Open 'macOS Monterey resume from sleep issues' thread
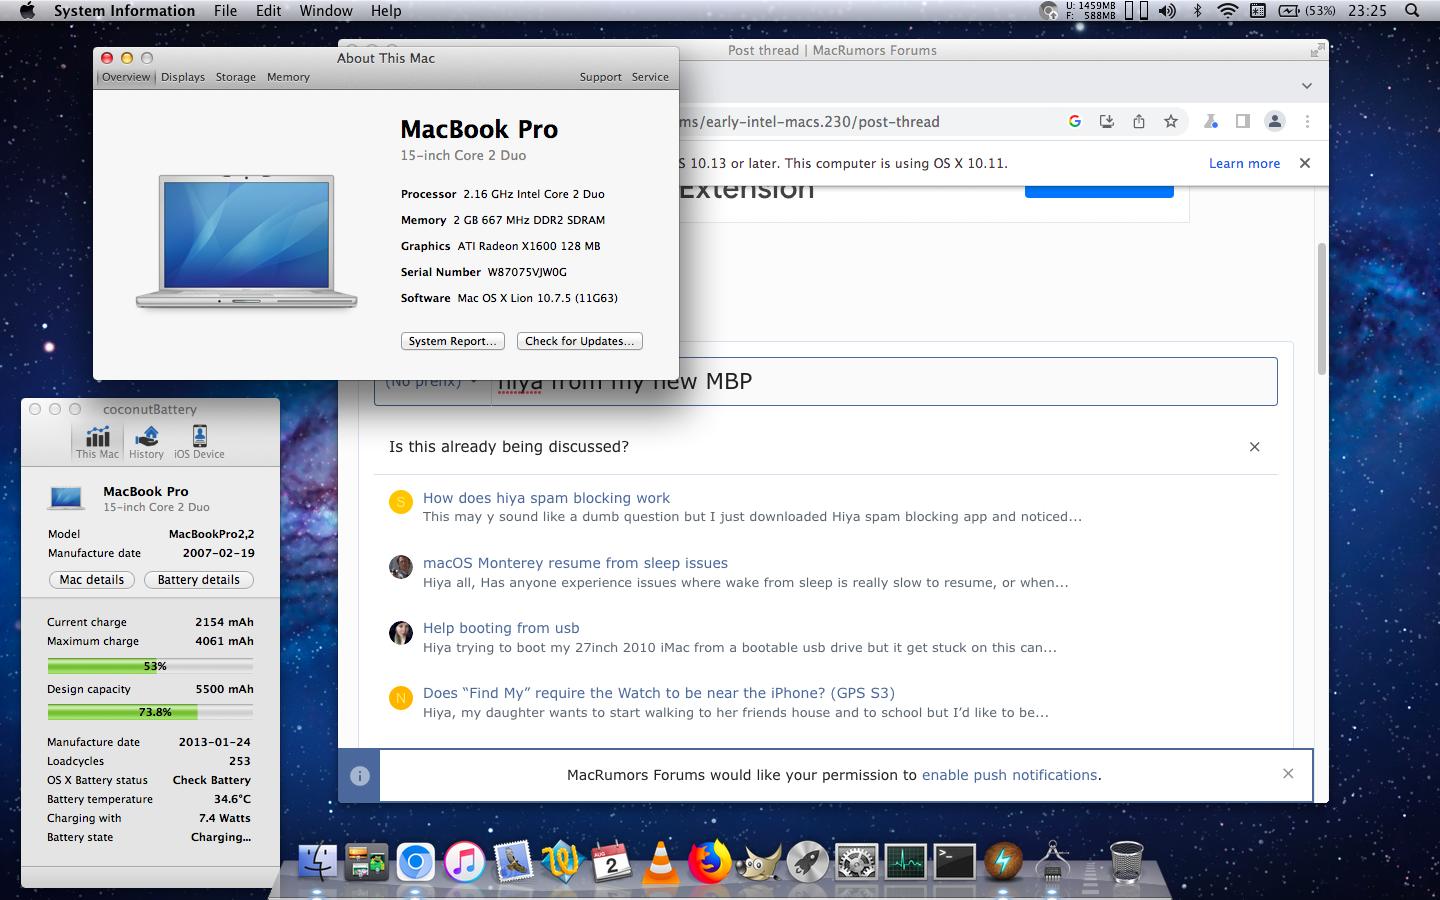 [575, 563]
